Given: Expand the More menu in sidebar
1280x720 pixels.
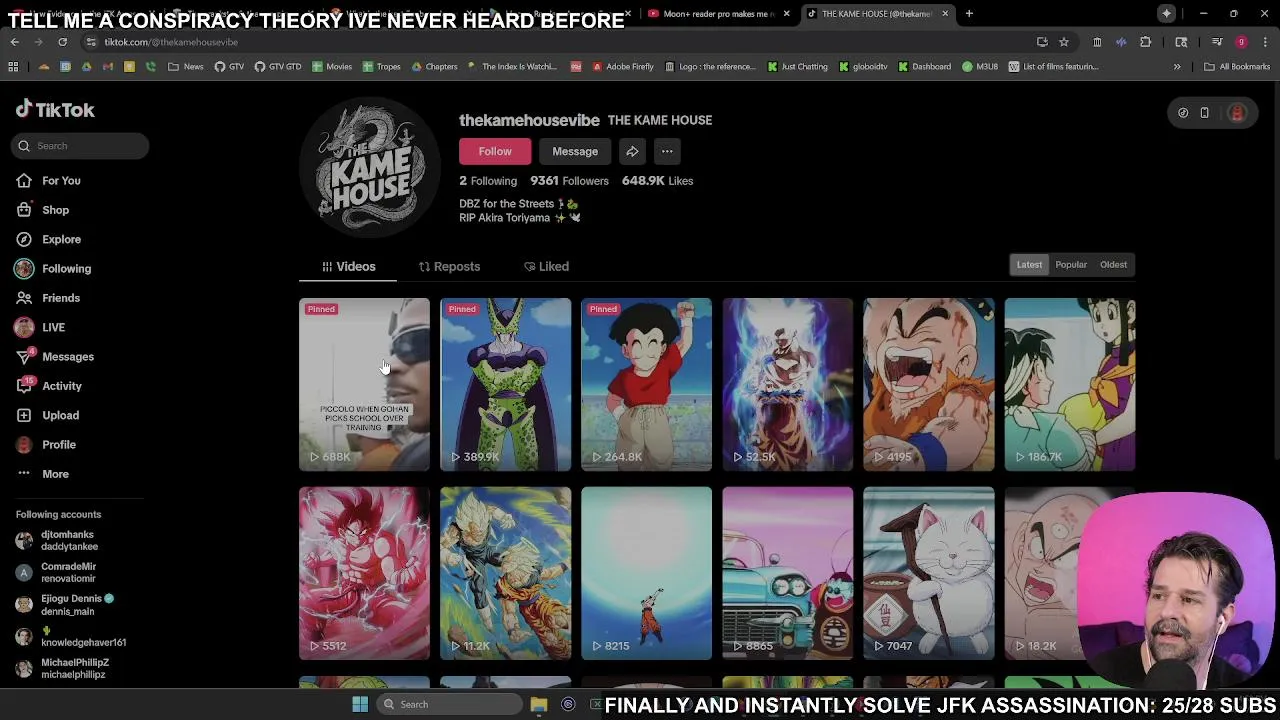Looking at the screenshot, I should (55, 474).
